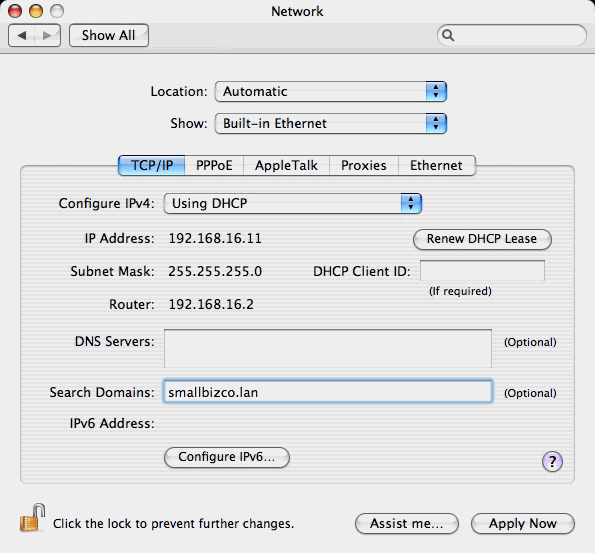The image size is (595, 553).
Task: Click the DHCP Client ID field
Action: [482, 271]
